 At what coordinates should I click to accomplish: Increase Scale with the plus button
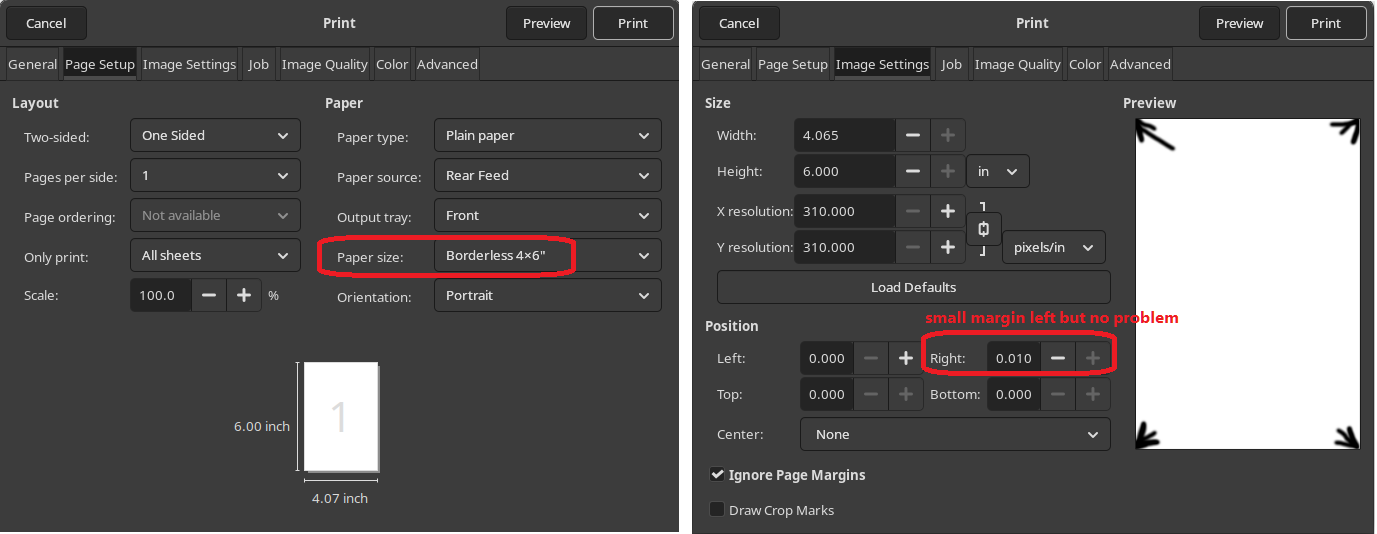coord(243,296)
